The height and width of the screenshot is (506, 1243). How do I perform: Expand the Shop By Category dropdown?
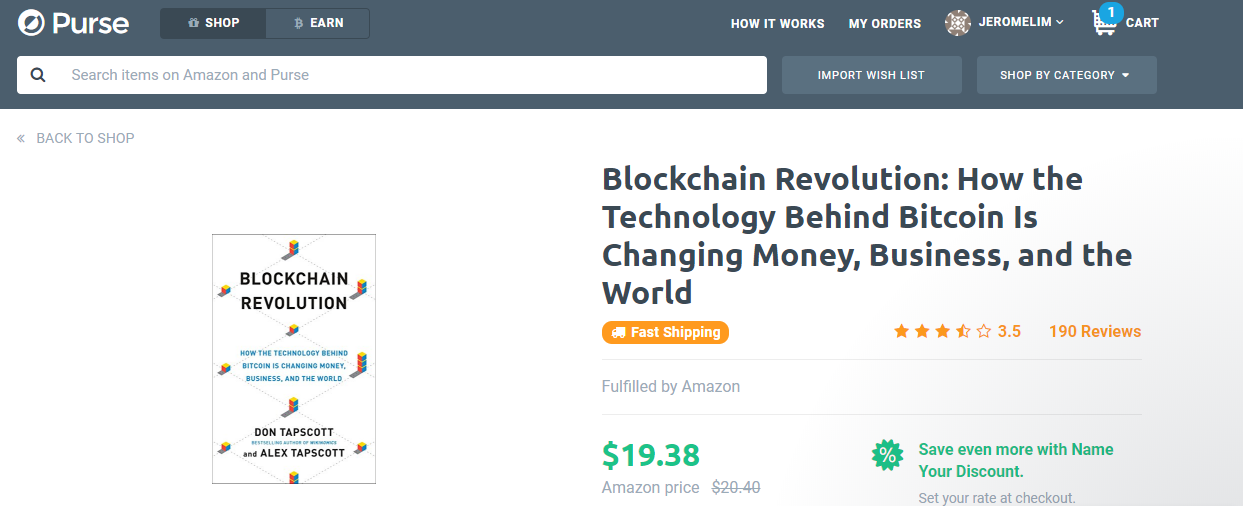pyautogui.click(x=1066, y=75)
